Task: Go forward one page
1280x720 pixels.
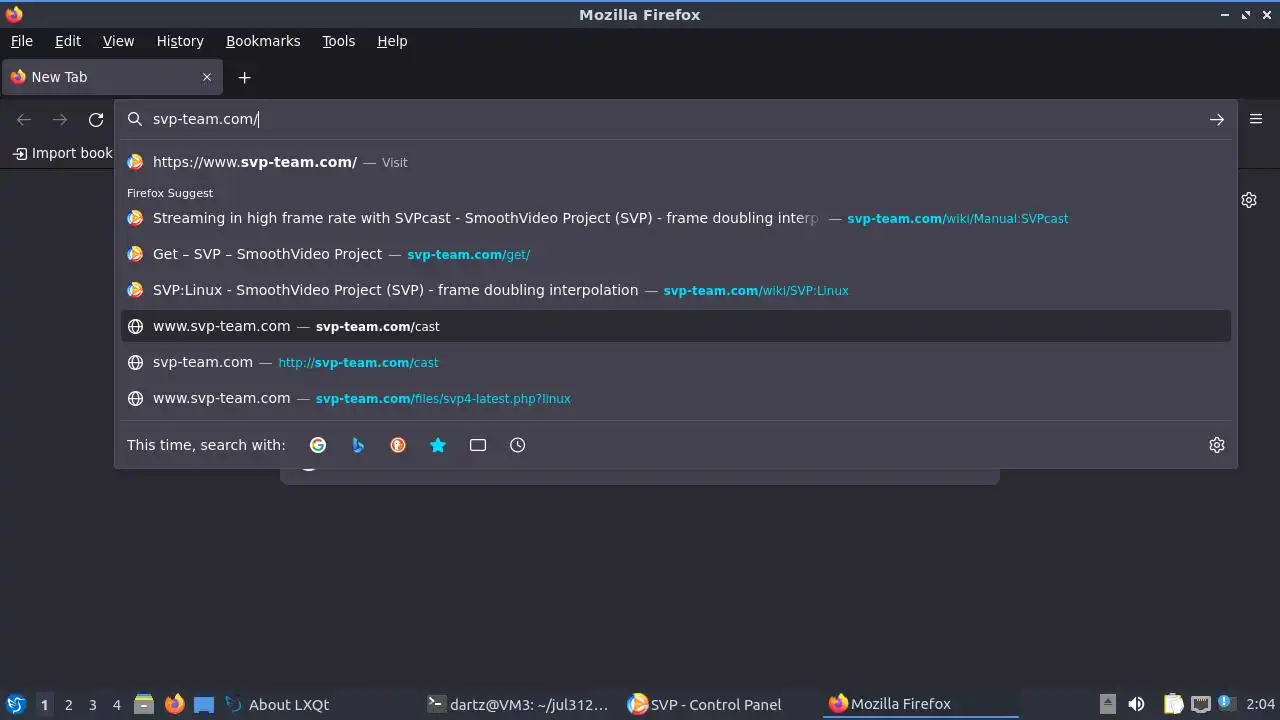Action: click(60, 119)
